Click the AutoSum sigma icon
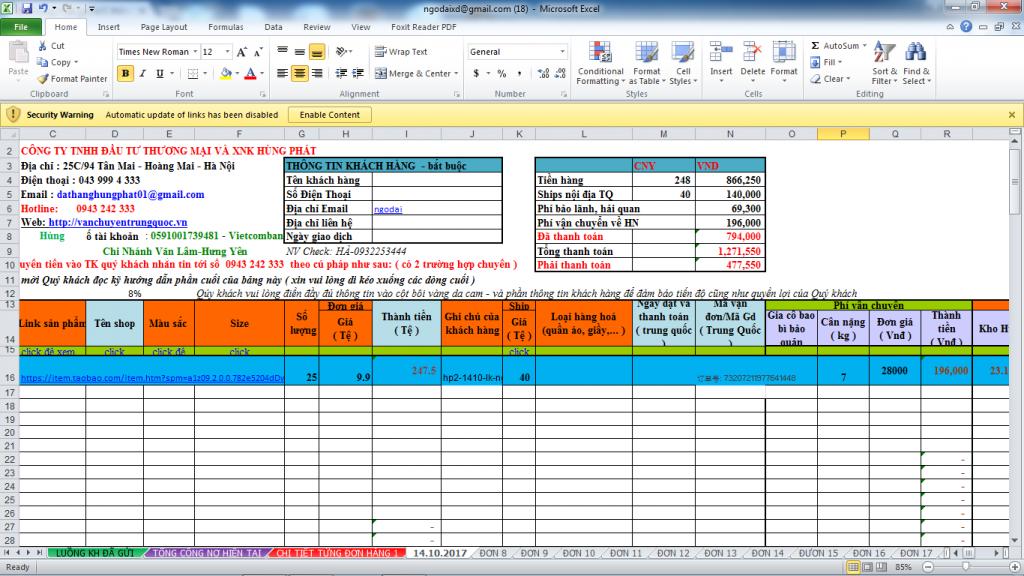 [x=815, y=46]
